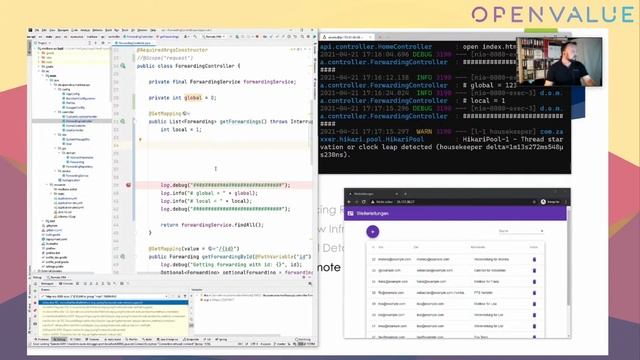640x360 pixels.
Task: Click the Project panel gear settings icon
Action: [x=102, y=43]
